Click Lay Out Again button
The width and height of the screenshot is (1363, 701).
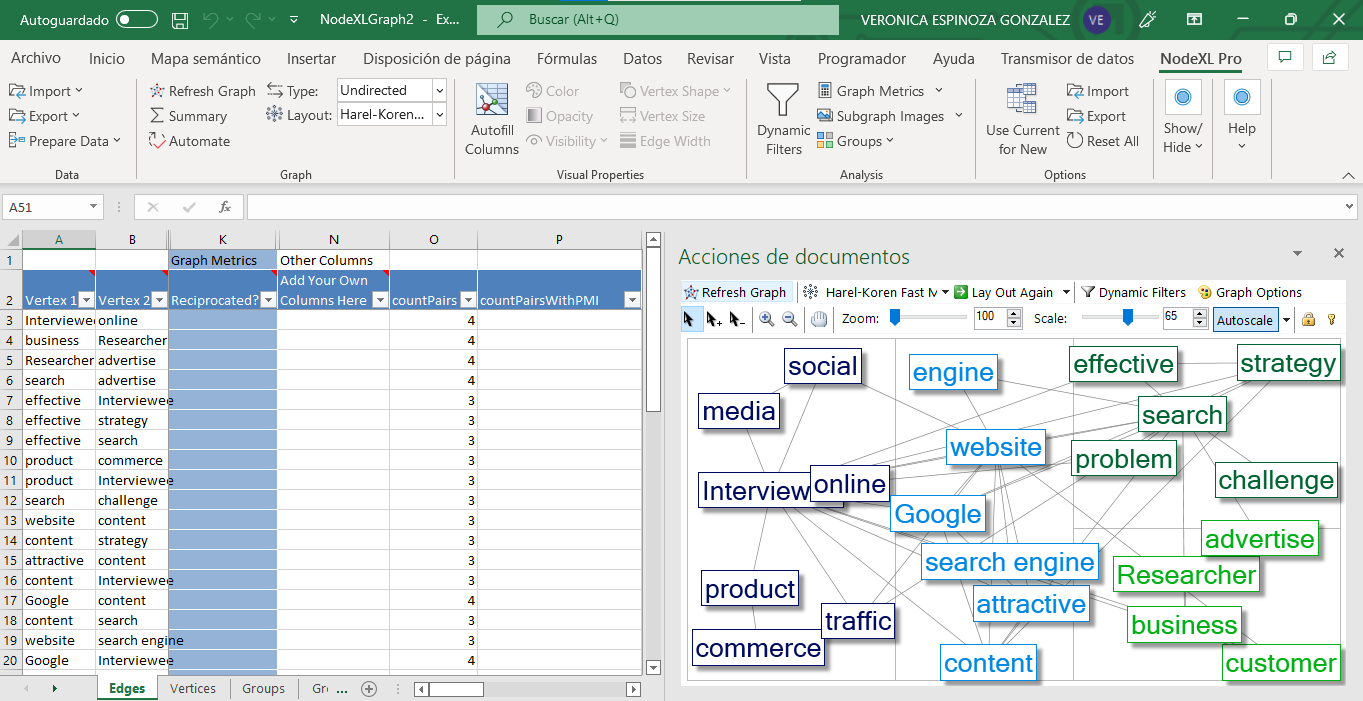pyautogui.click(x=1003, y=292)
